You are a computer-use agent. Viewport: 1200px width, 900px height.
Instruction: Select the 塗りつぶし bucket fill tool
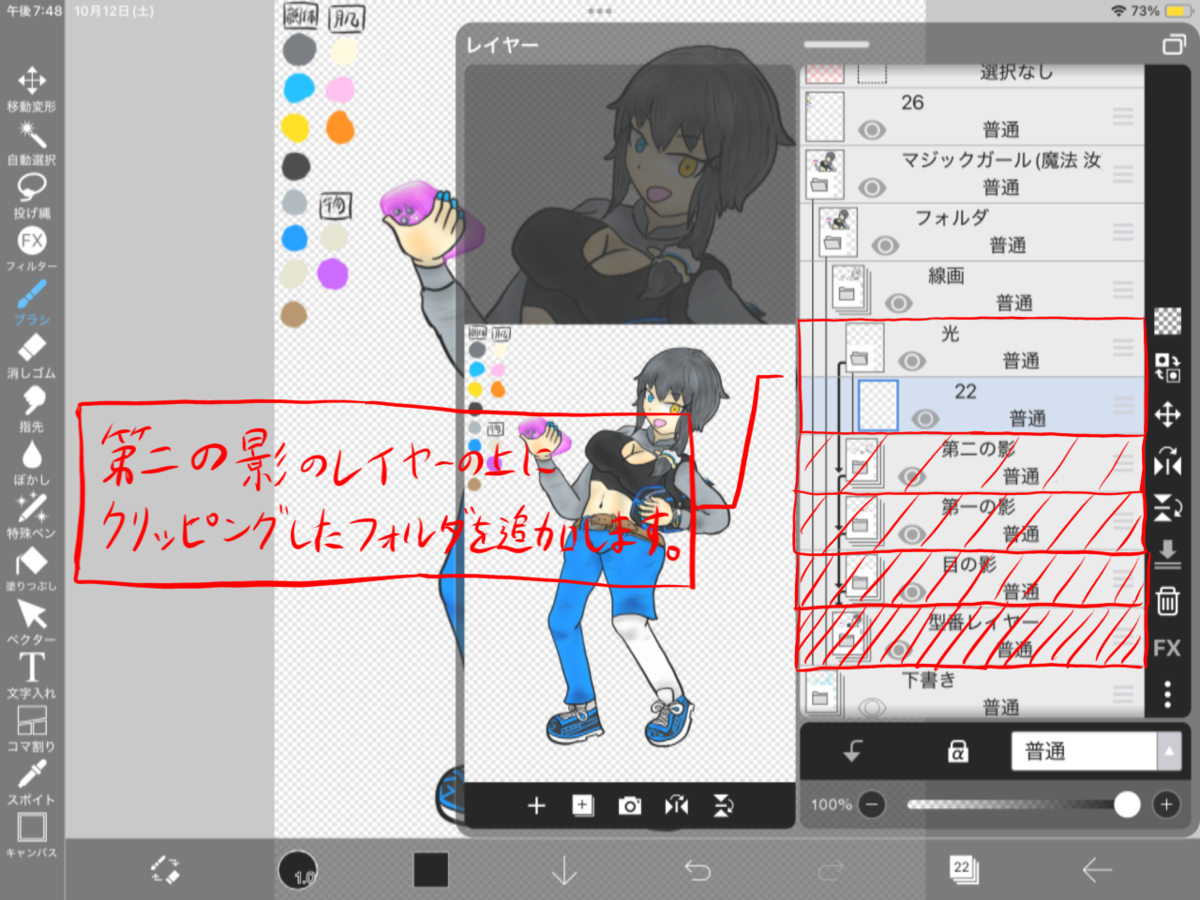32,568
